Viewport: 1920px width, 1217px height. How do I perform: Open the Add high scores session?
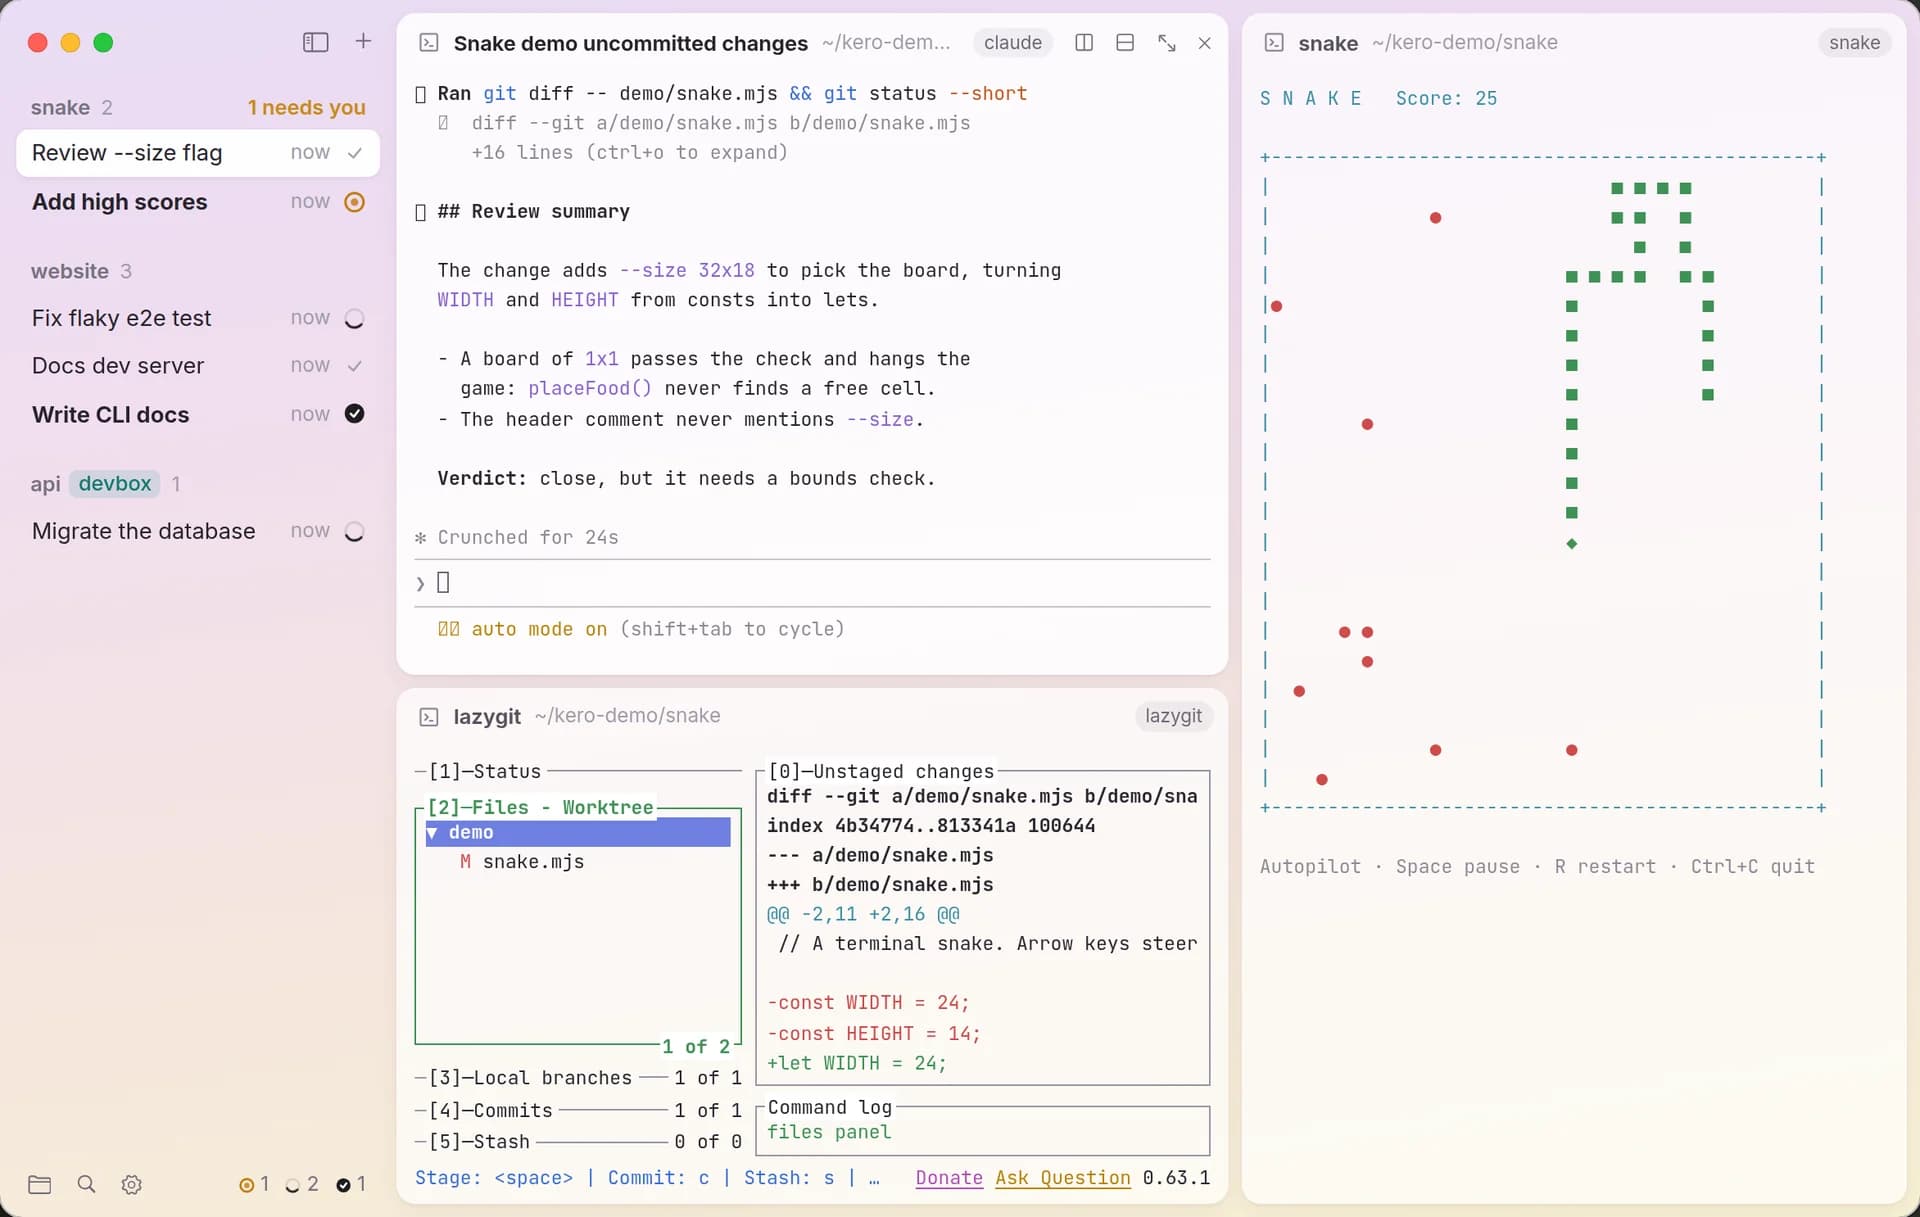(198, 202)
